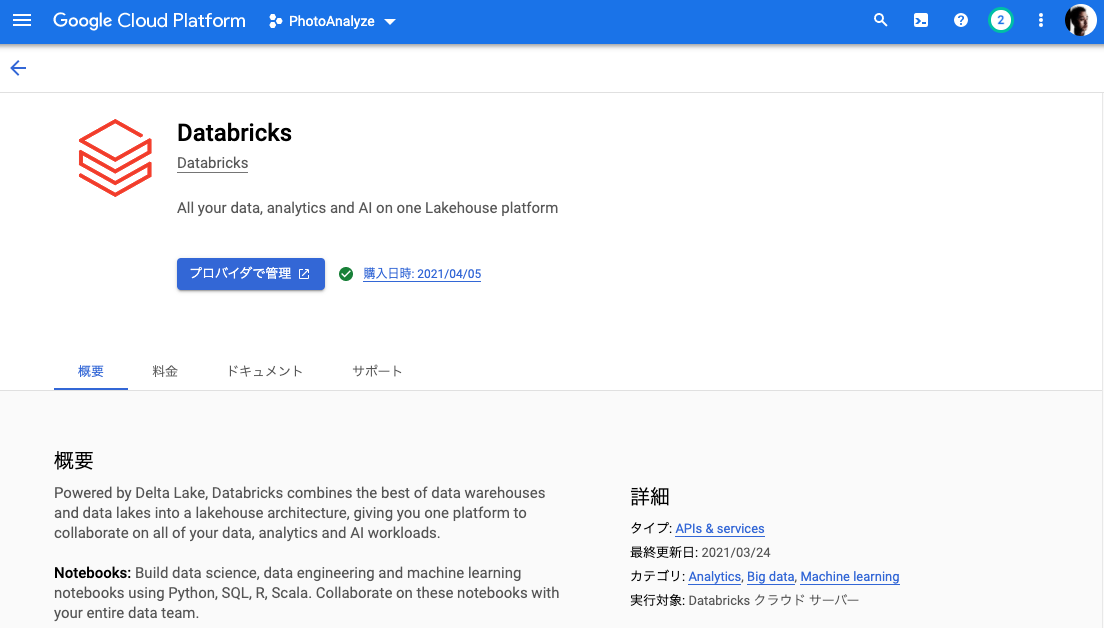1104x628 pixels.
Task: Activate Cloud Shell terminal icon
Action: click(x=920, y=20)
